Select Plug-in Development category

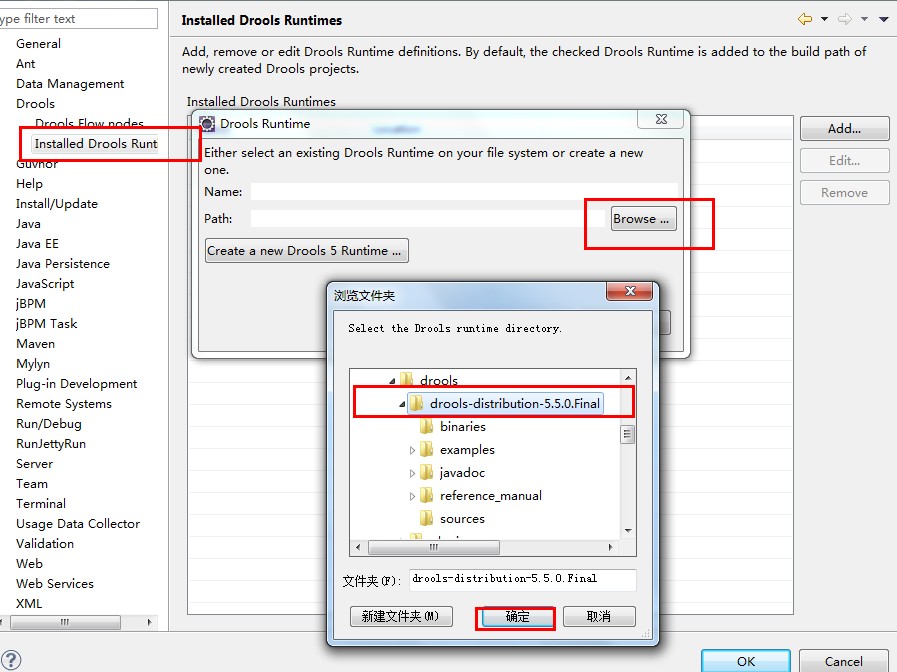point(77,384)
